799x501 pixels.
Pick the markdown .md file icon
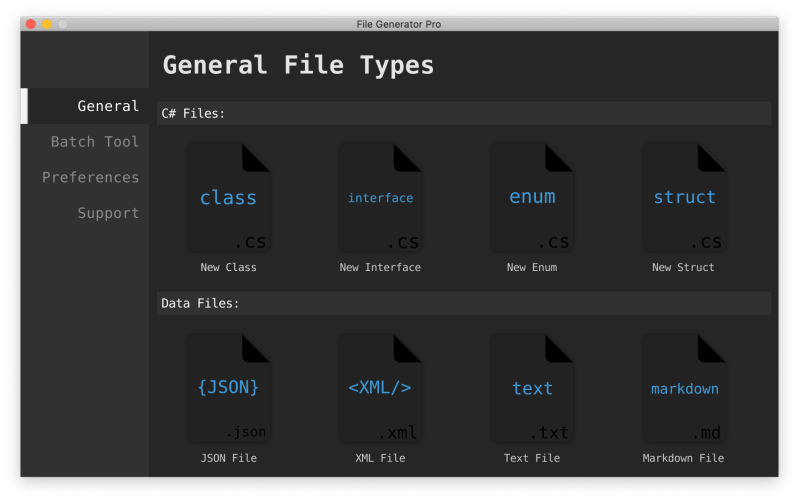[x=684, y=388]
